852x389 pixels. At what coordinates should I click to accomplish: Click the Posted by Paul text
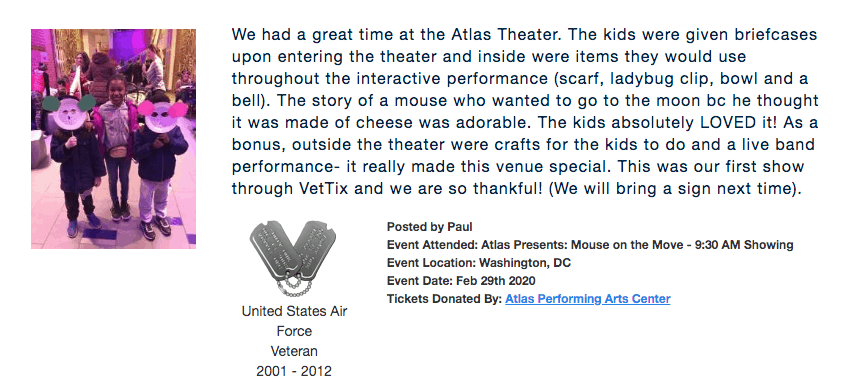click(430, 227)
